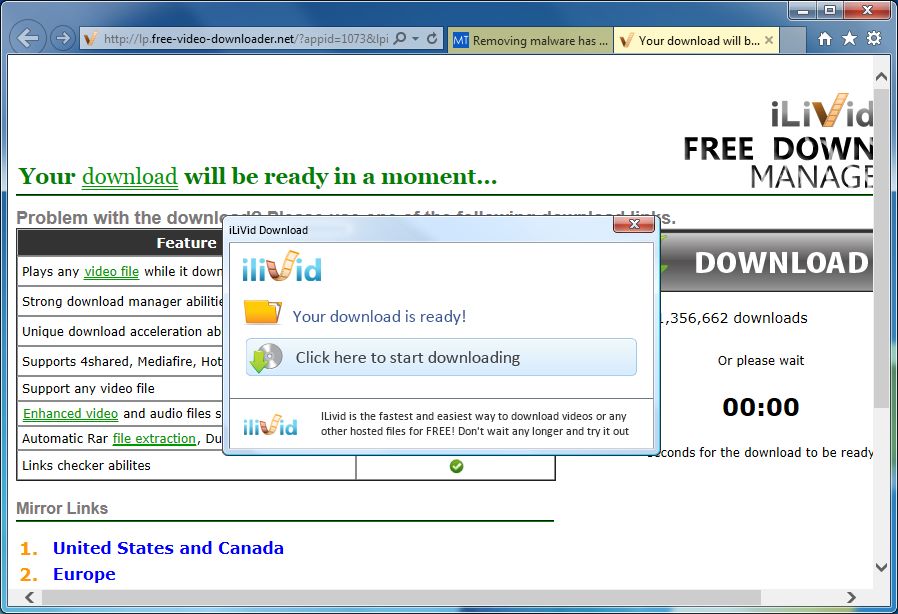
Task: Open the address bar dropdown arrow
Action: click(x=416, y=38)
